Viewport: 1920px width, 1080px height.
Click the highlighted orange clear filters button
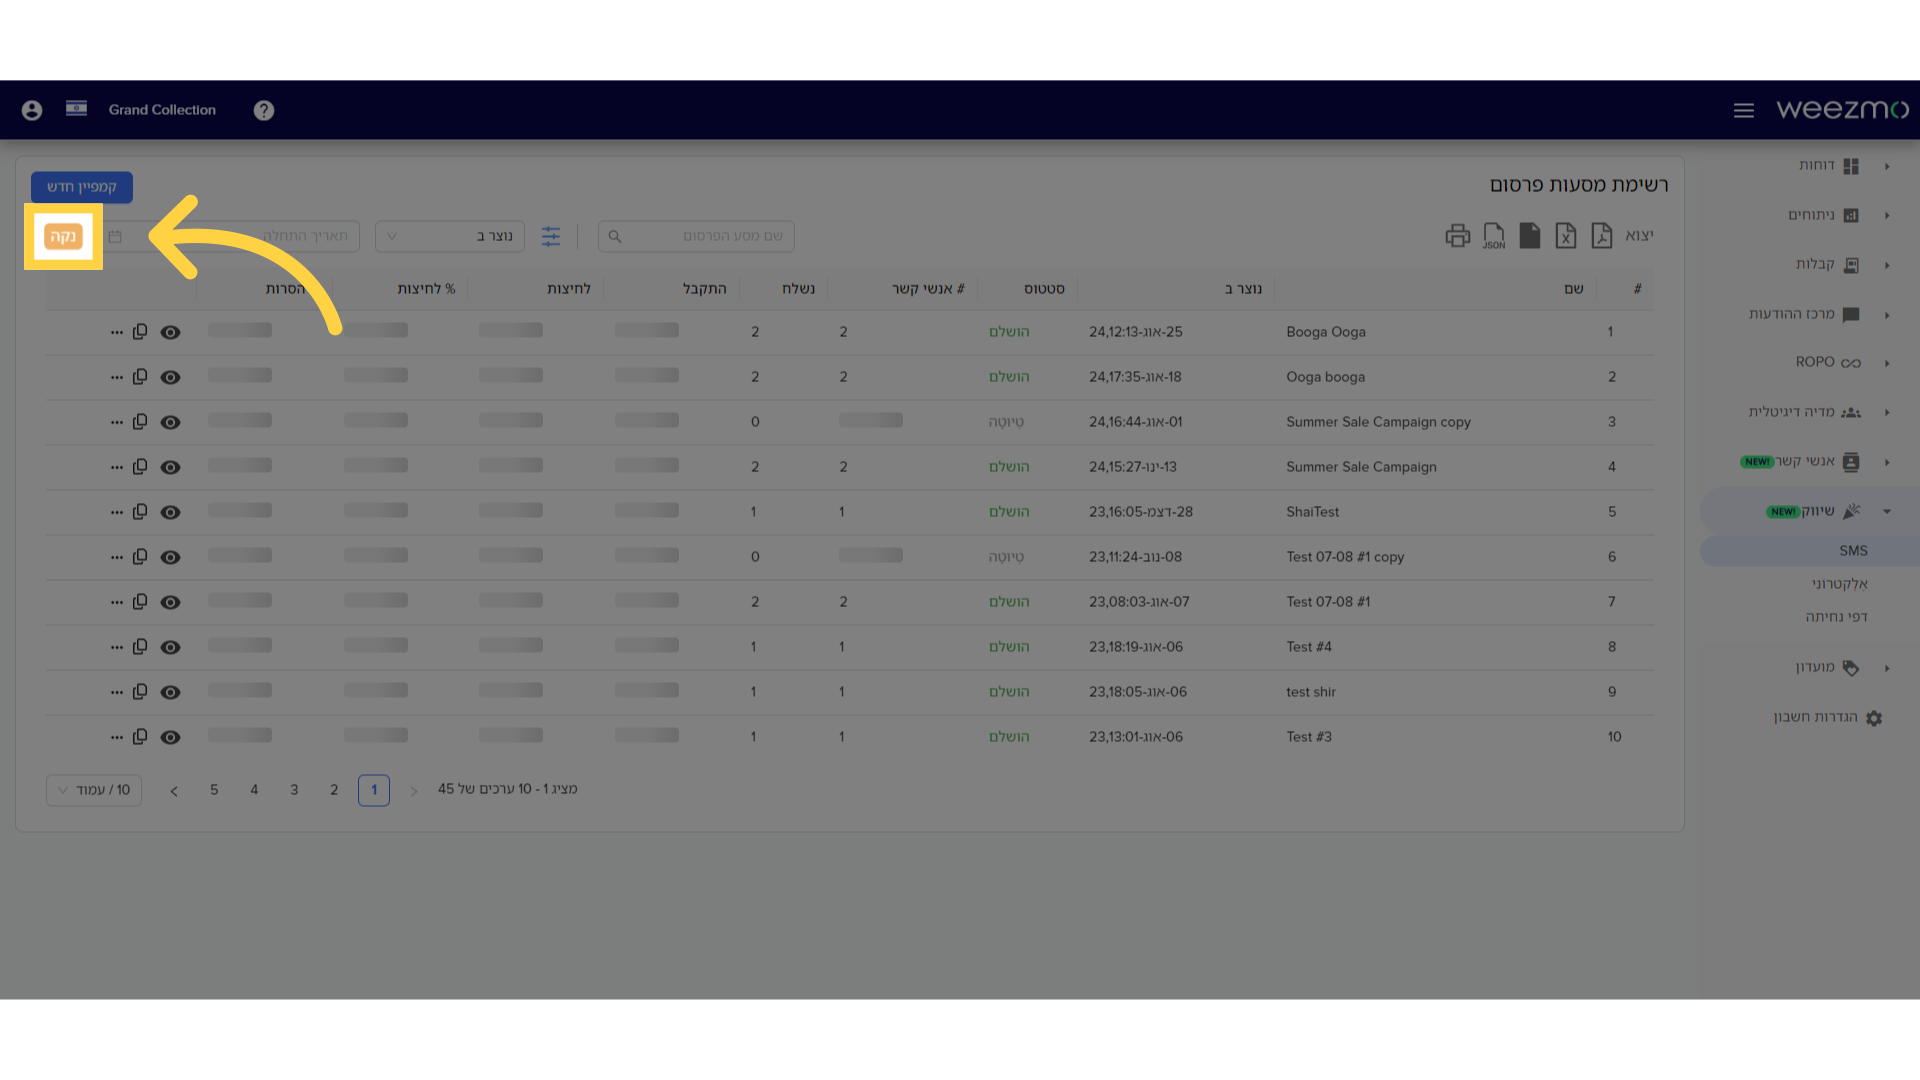(63, 237)
